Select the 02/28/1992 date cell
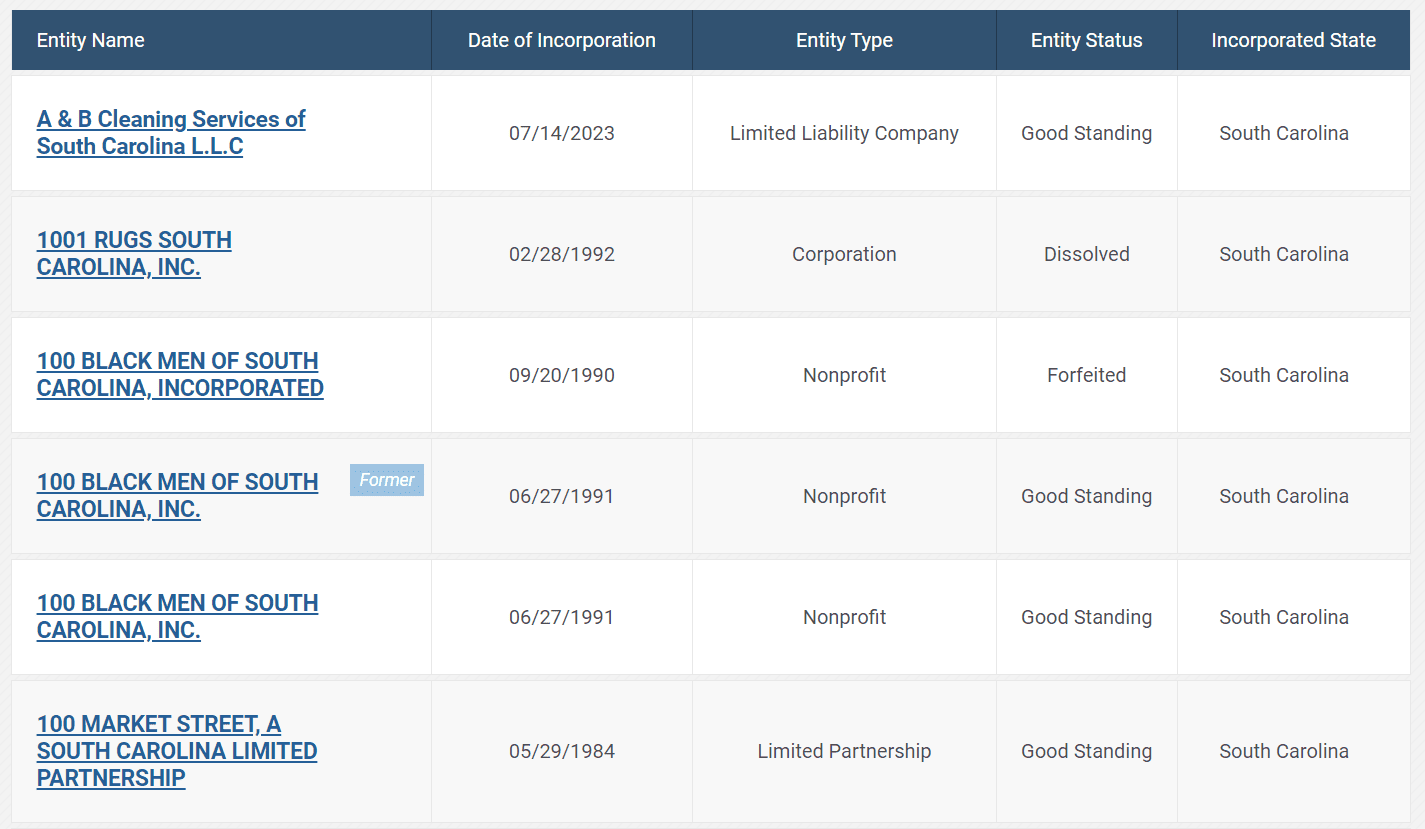 (x=561, y=254)
